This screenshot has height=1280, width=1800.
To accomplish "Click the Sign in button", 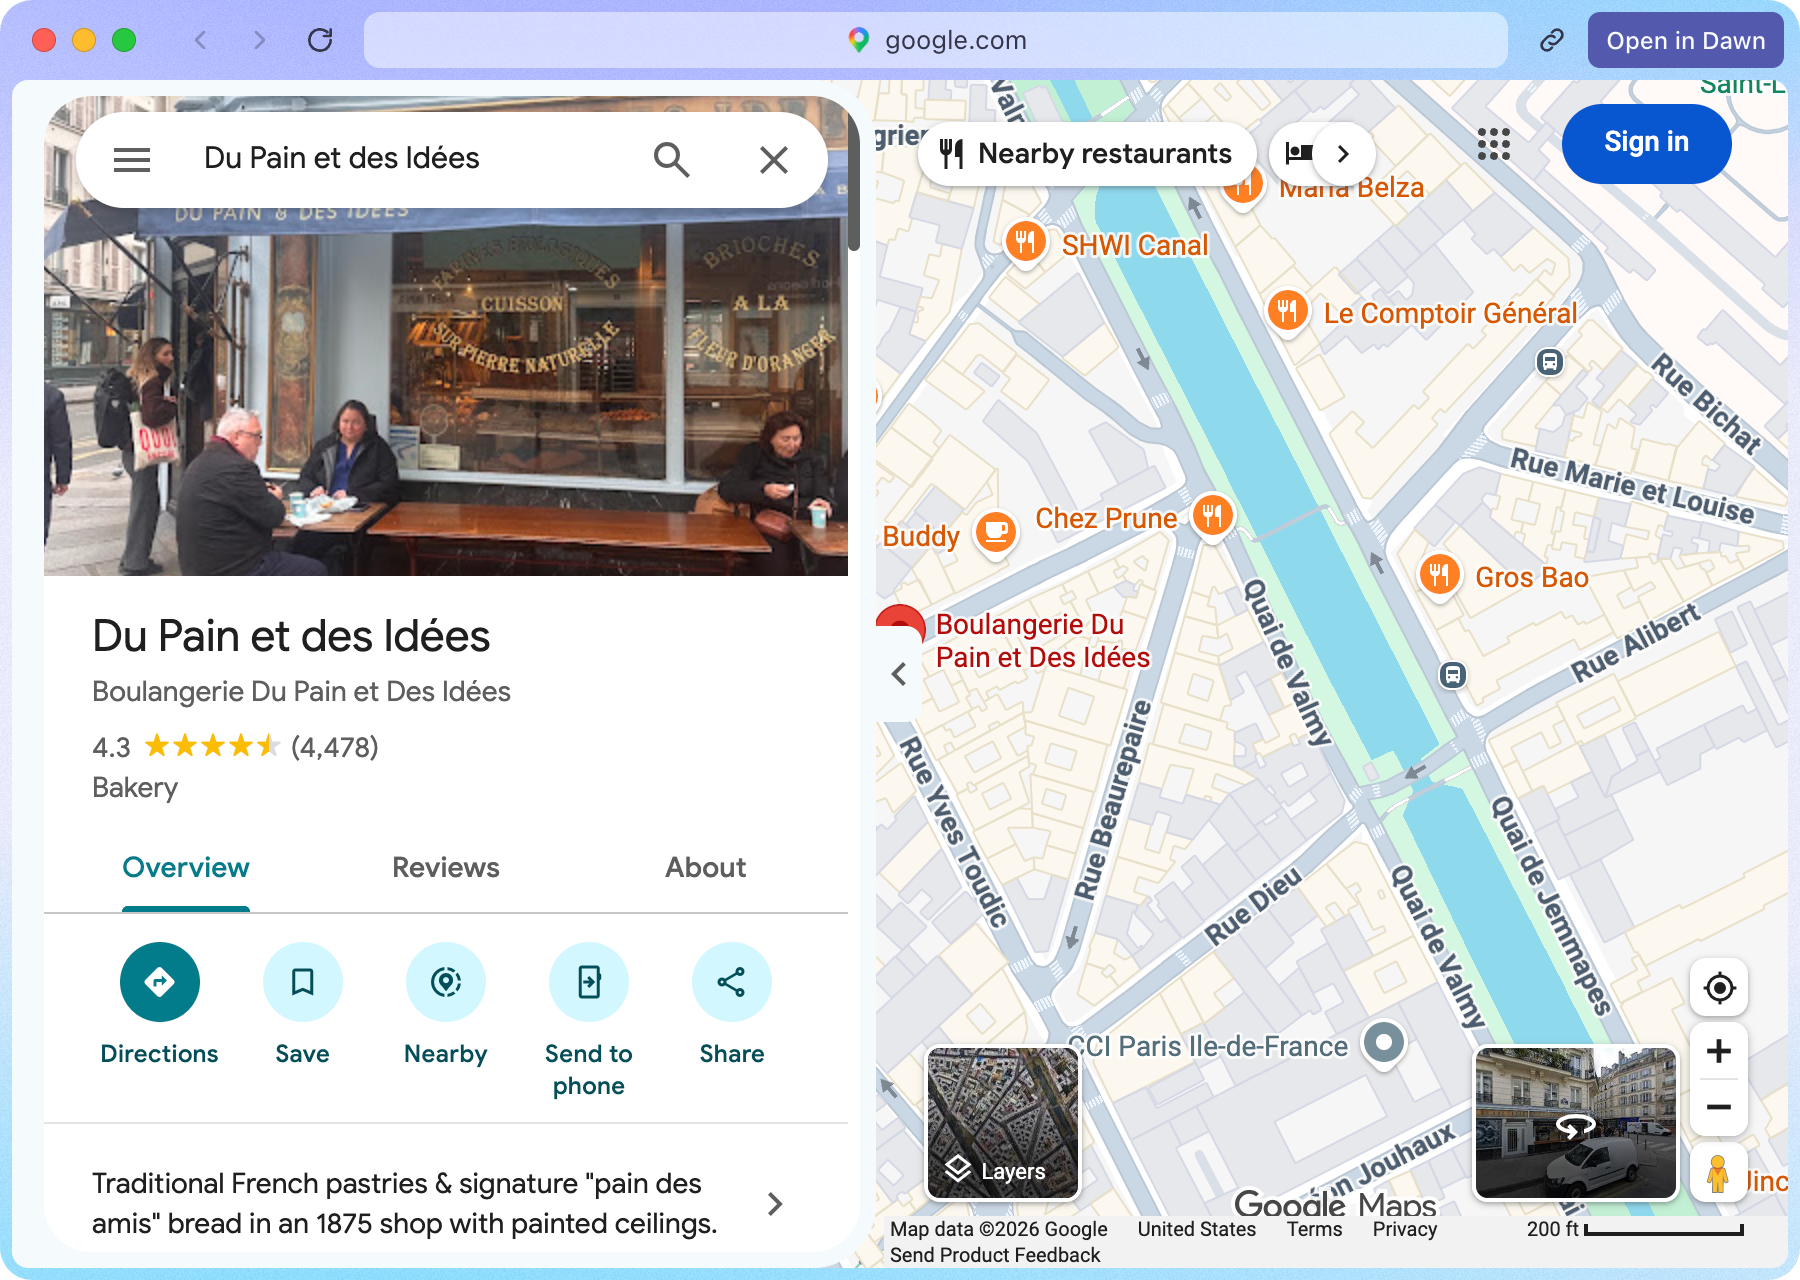I will pyautogui.click(x=1646, y=143).
